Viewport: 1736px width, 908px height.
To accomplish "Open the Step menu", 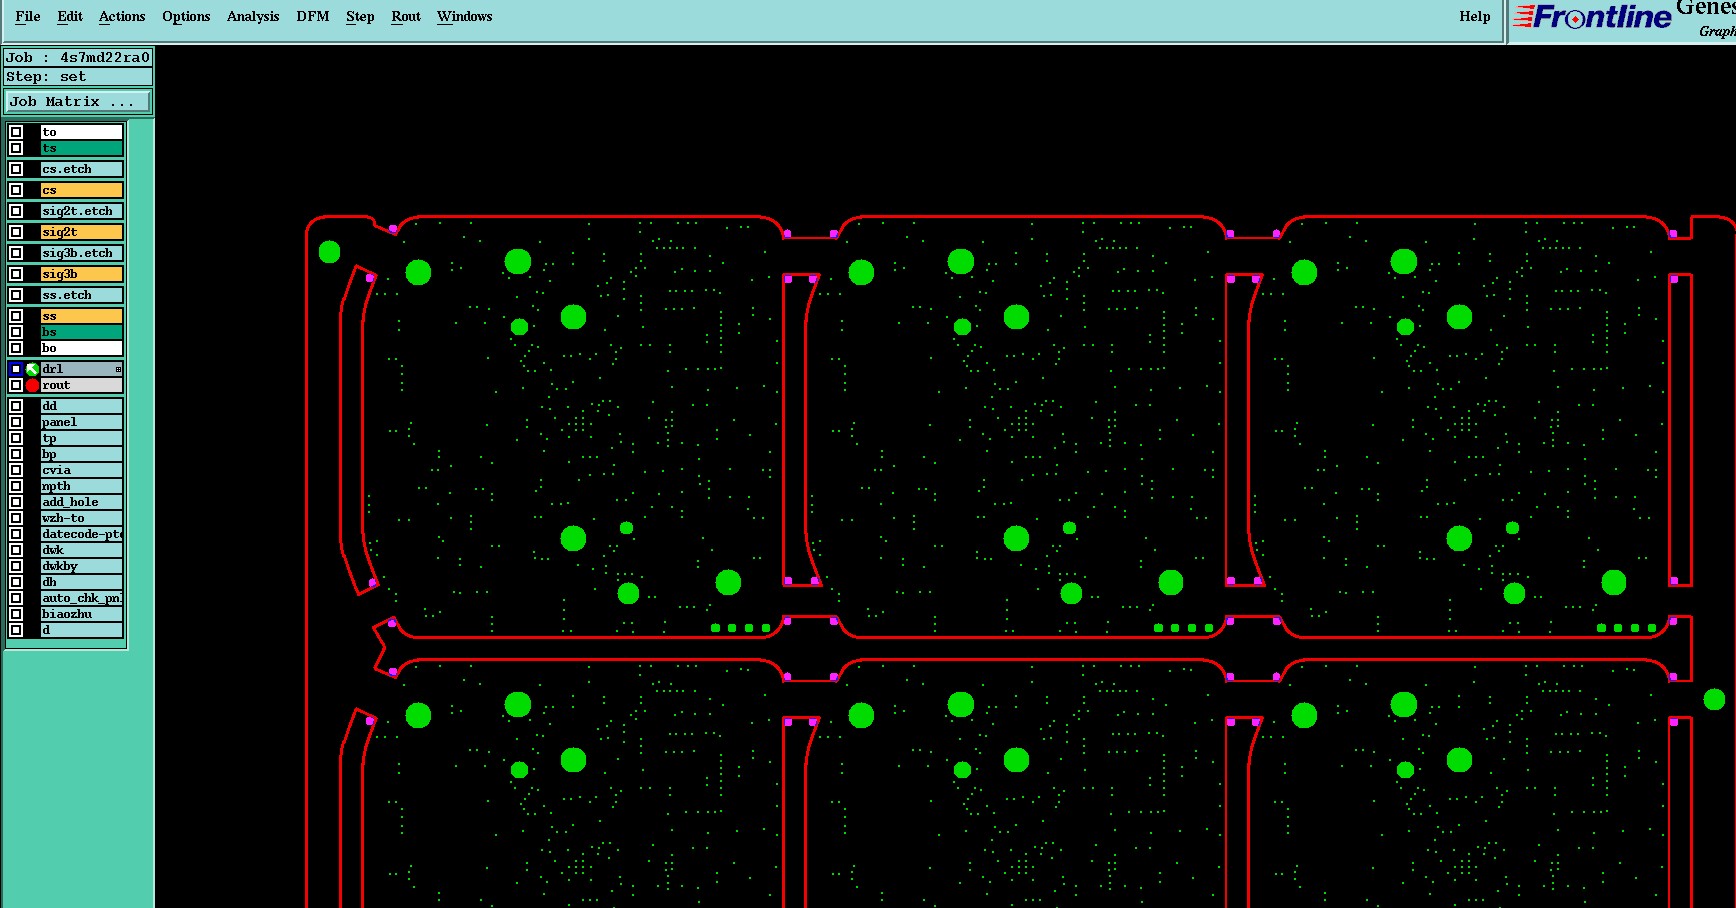I will 360,16.
